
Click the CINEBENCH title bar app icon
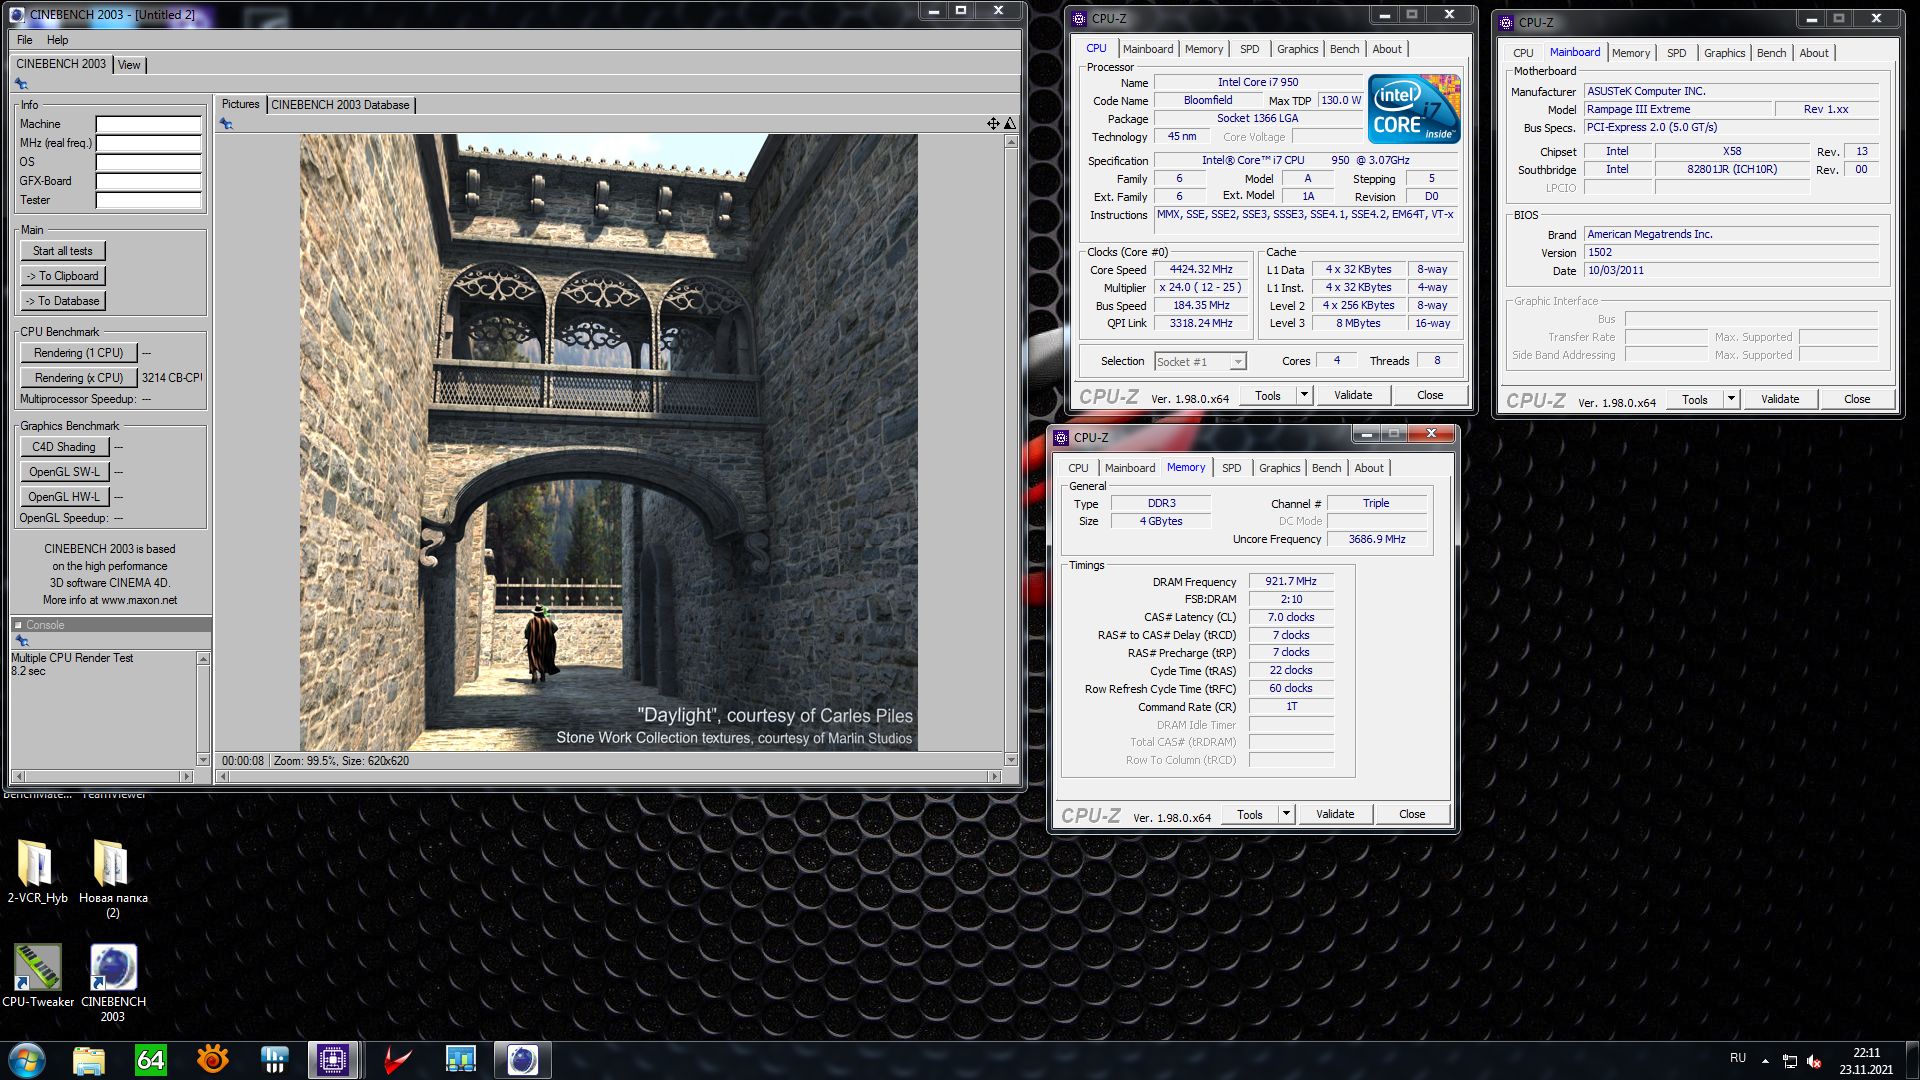17,14
